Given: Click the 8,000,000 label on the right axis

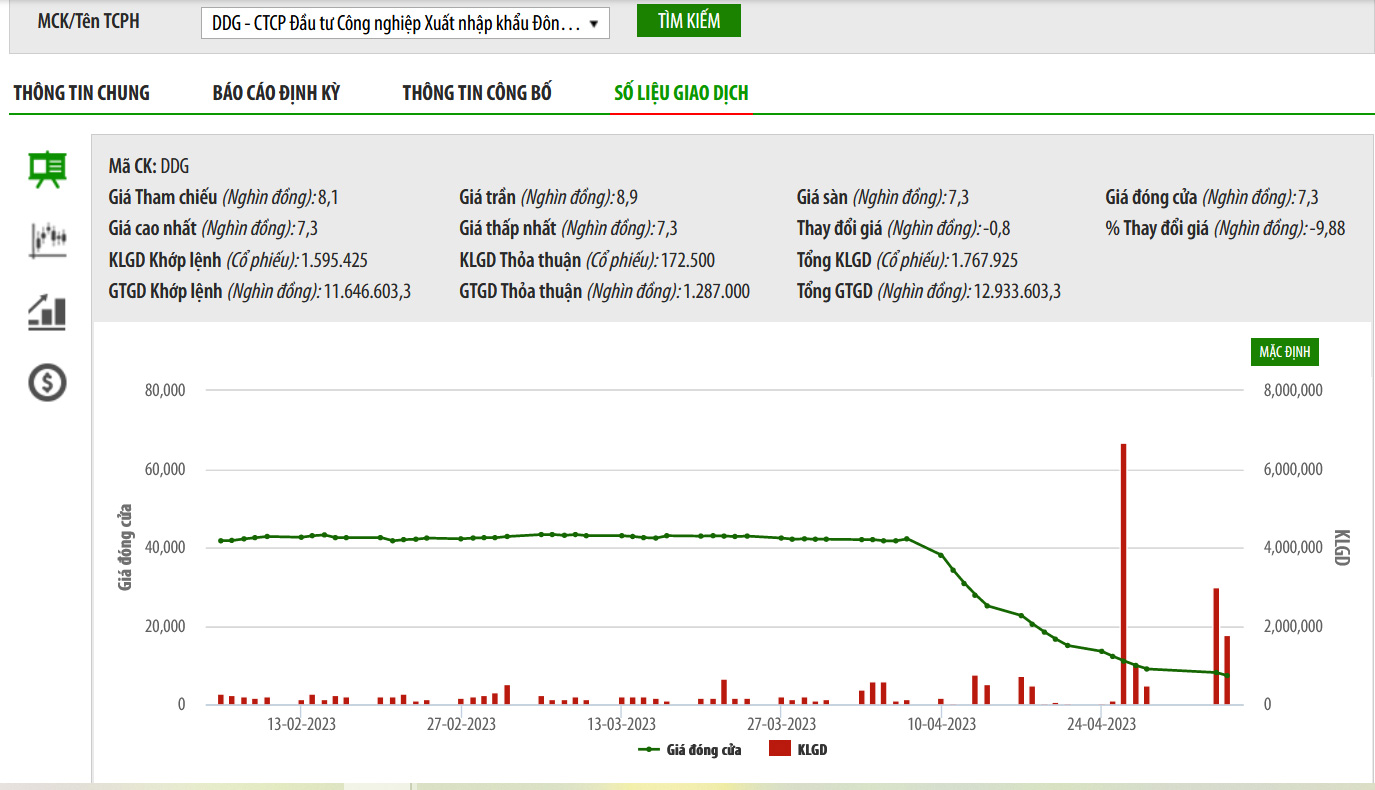Looking at the screenshot, I should pyautogui.click(x=1289, y=390).
